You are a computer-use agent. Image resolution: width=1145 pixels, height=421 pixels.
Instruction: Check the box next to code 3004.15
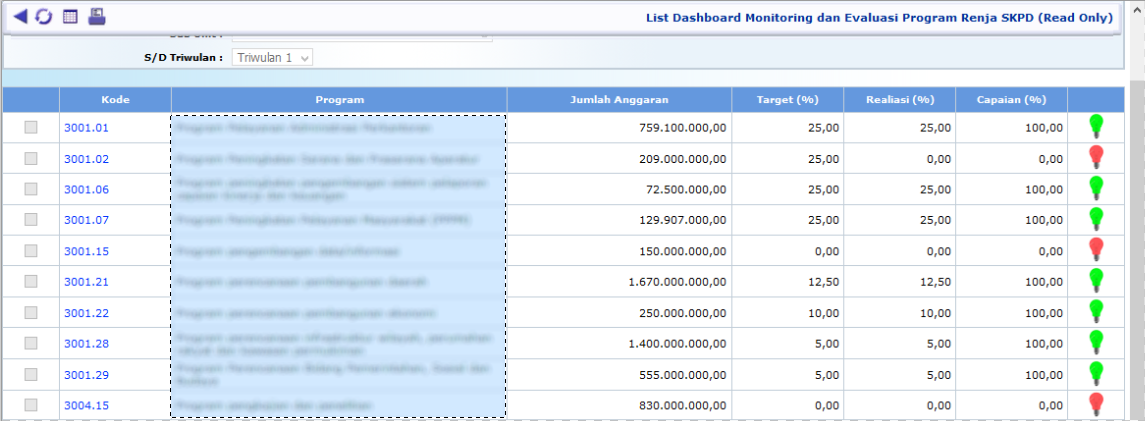coord(31,405)
